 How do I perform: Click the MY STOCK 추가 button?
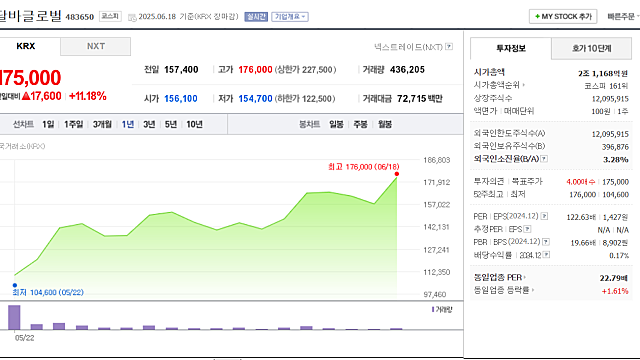tap(563, 16)
